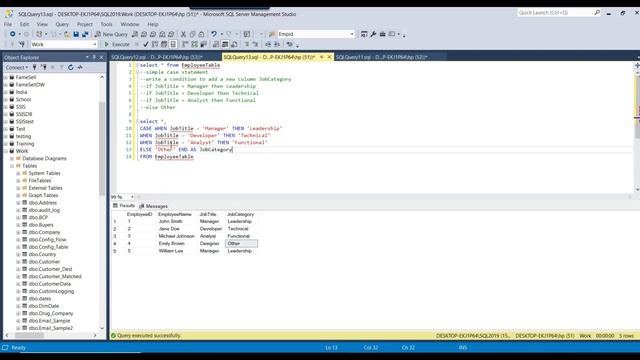Pin the Object Explorer panel
Screen dimensions: 640x360
click(94, 57)
